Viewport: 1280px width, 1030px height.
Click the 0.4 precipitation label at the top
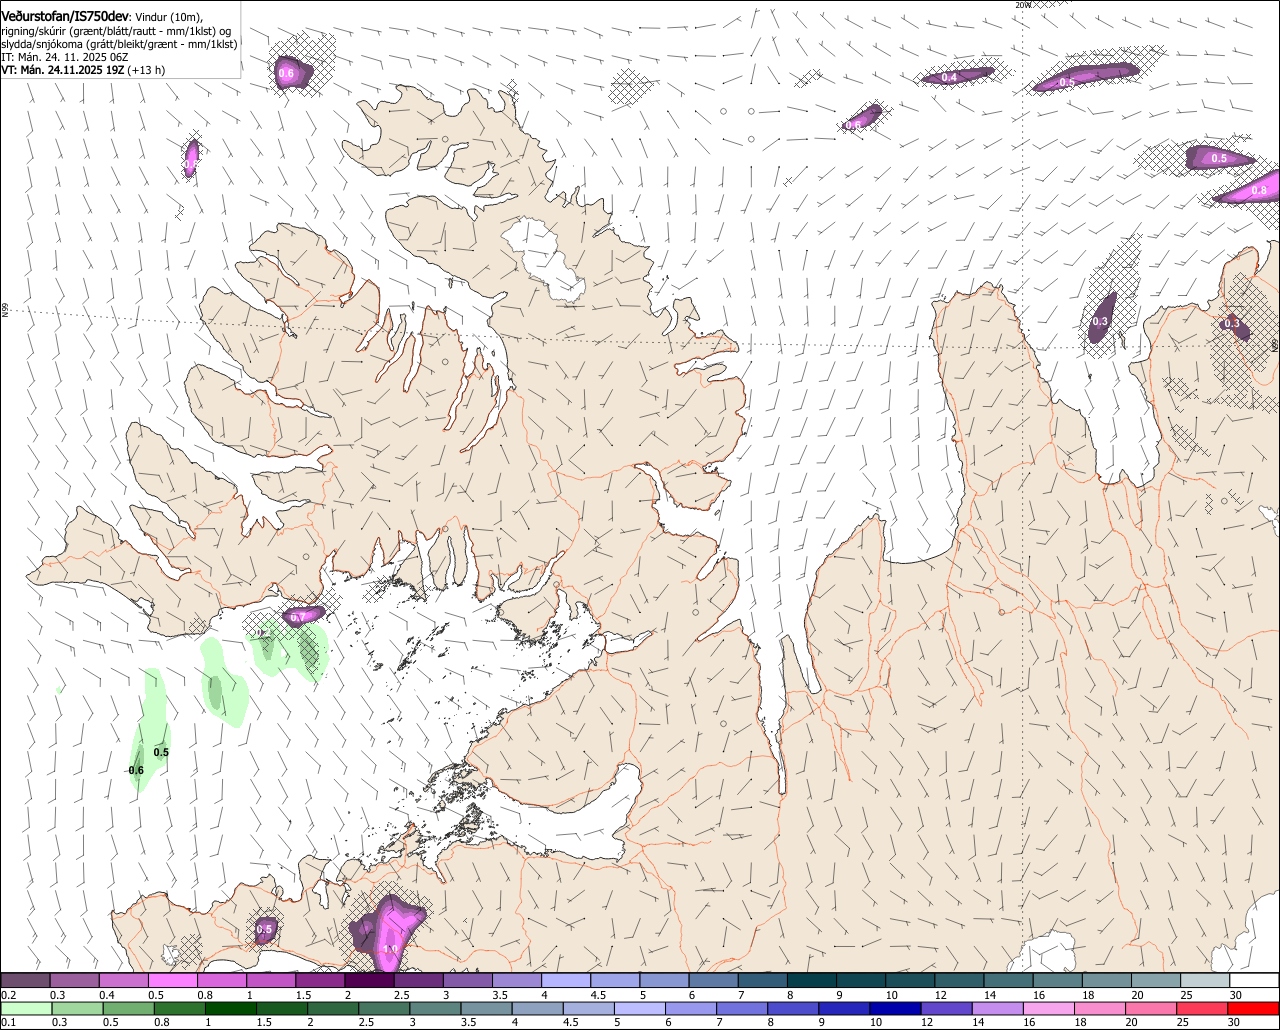950,78
